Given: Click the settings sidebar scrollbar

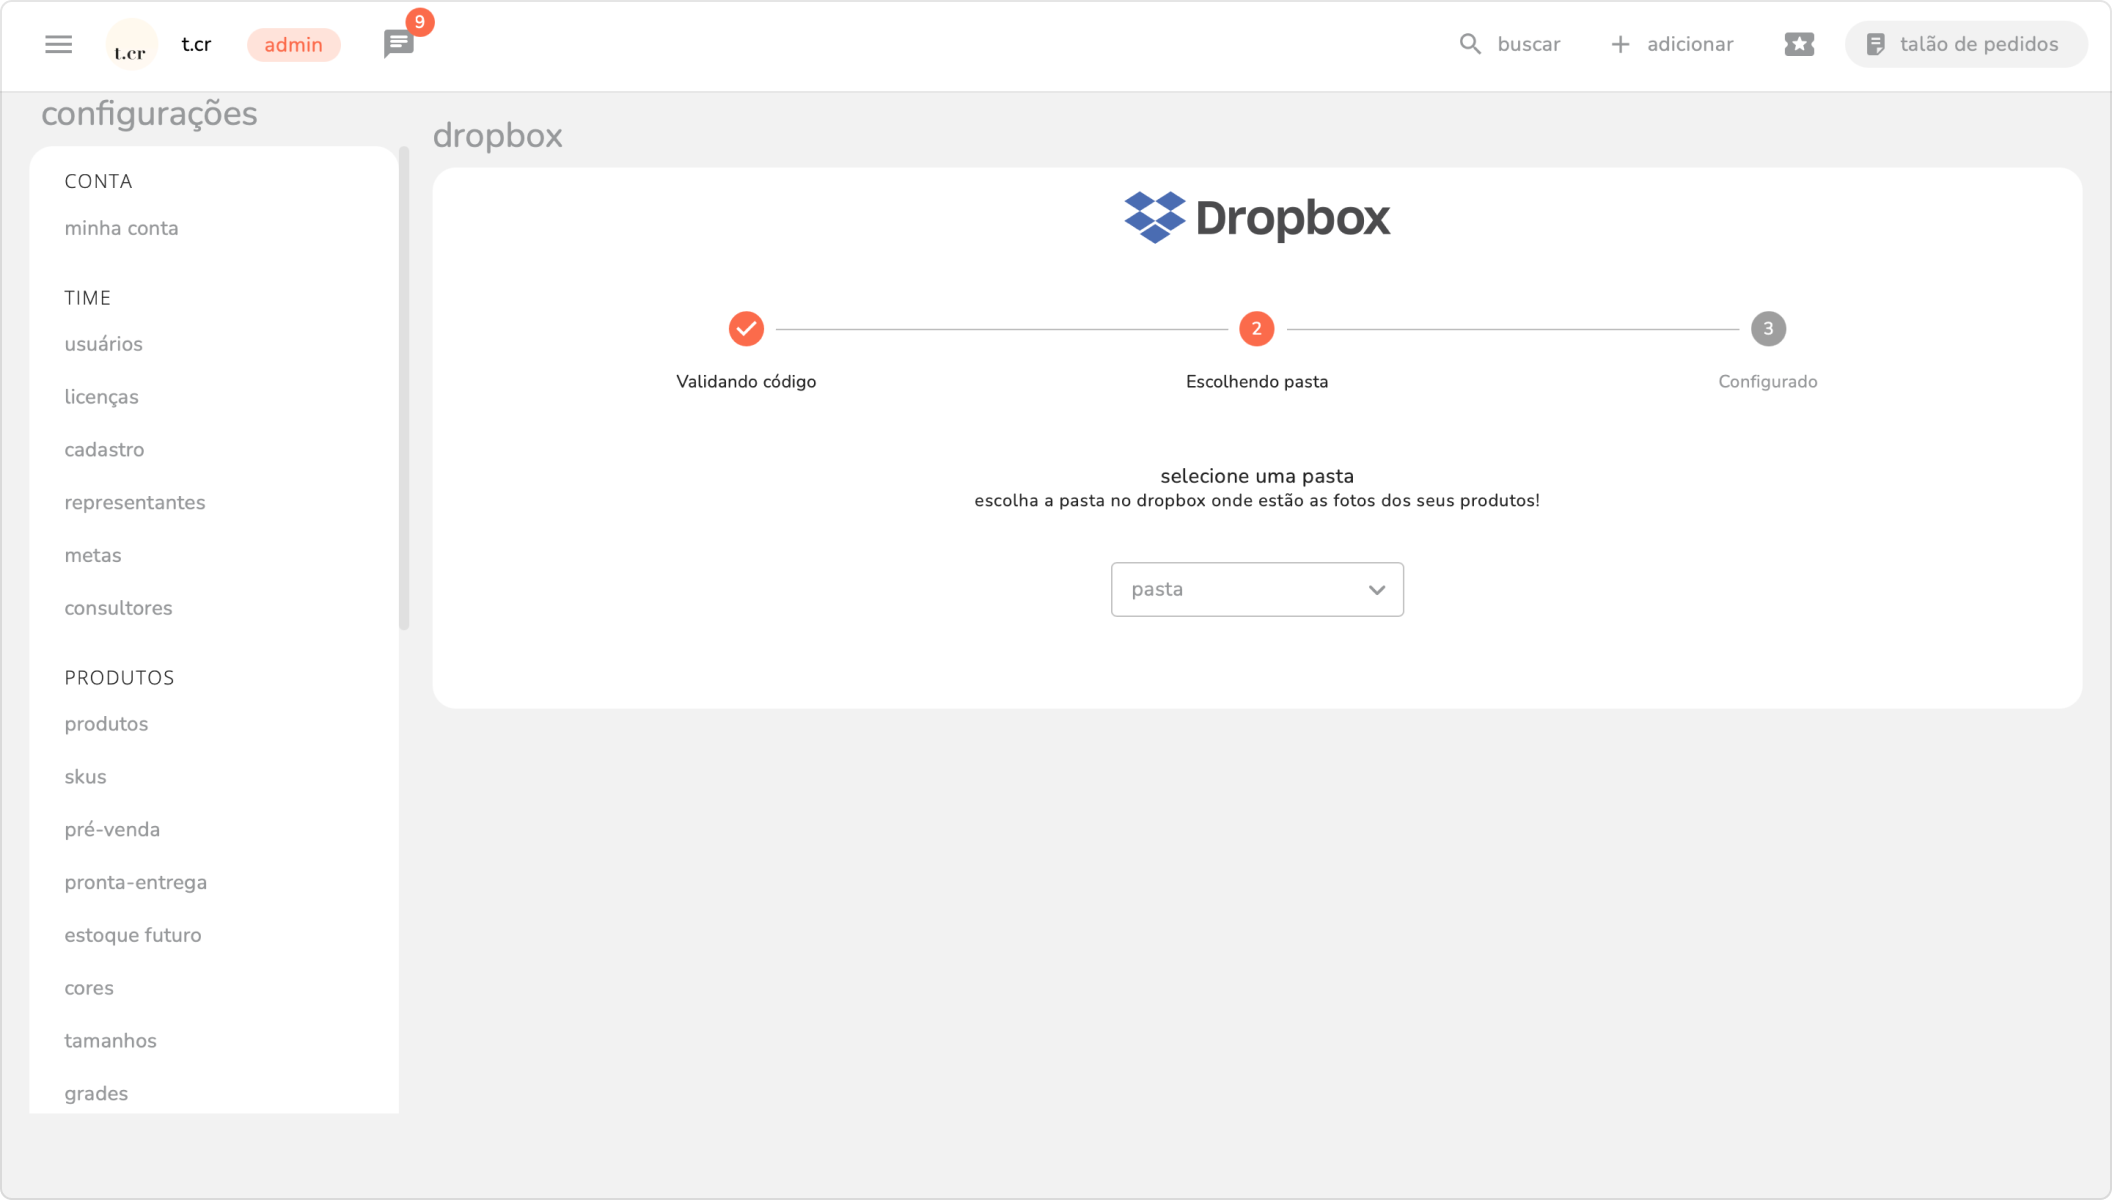Looking at the screenshot, I should 404,388.
